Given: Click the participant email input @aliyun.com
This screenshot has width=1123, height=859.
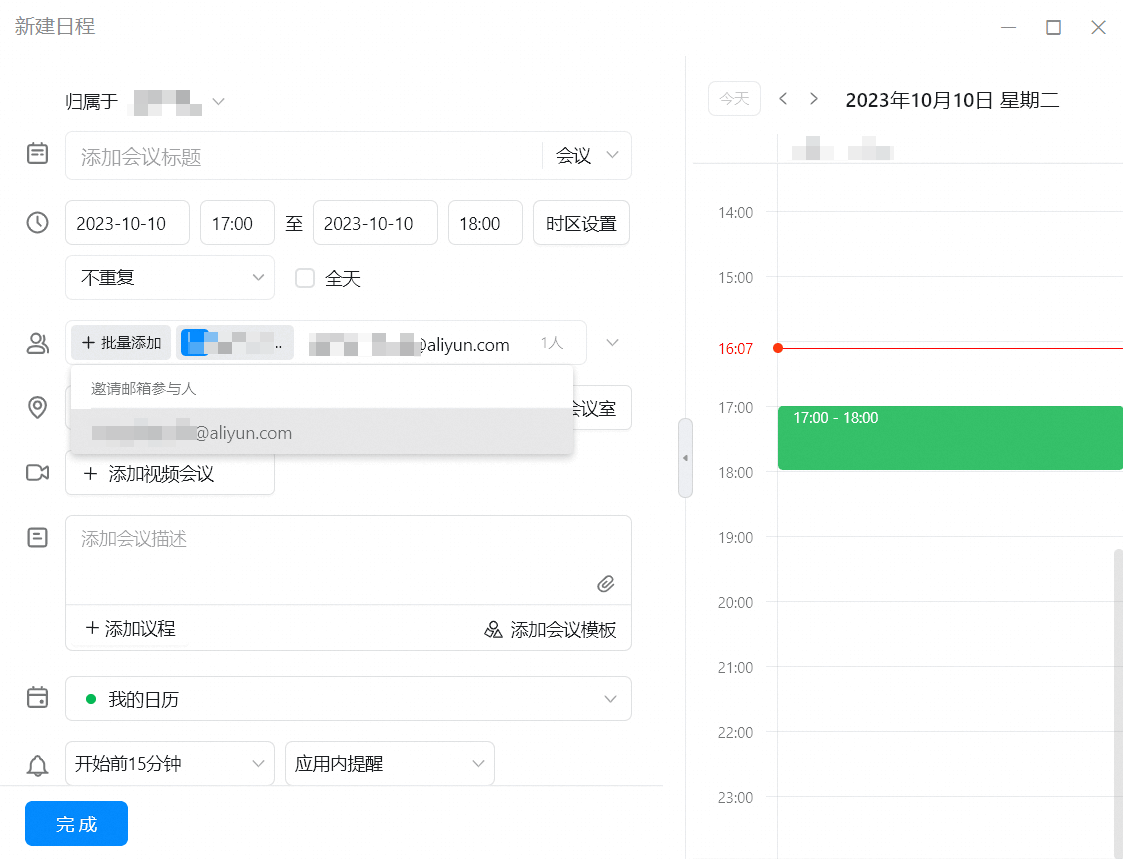Looking at the screenshot, I should tap(409, 344).
